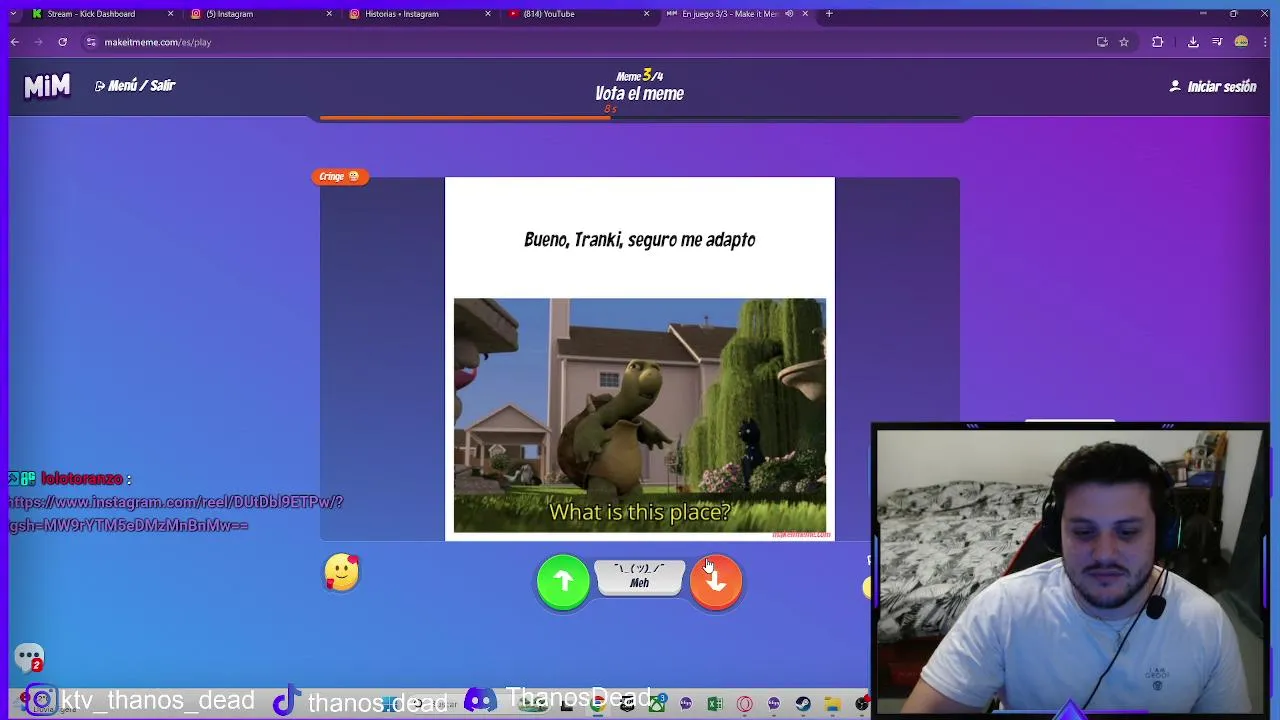Open the Extensions puzzle icon

click(x=1158, y=42)
